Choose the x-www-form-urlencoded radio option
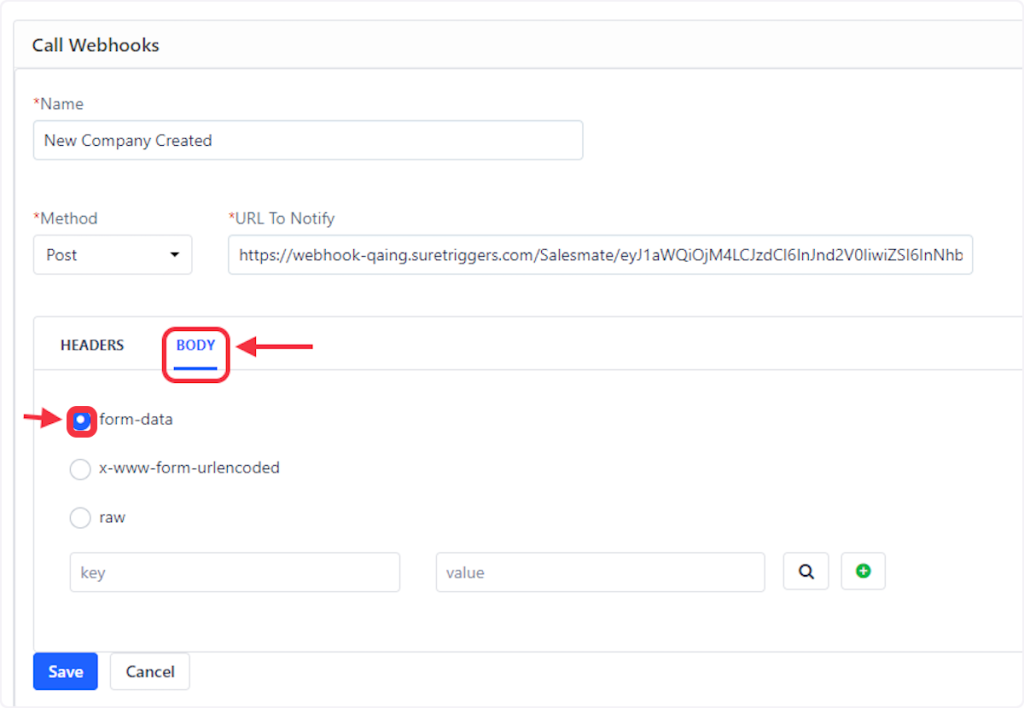Viewport: 1024px width, 708px height. tap(80, 469)
